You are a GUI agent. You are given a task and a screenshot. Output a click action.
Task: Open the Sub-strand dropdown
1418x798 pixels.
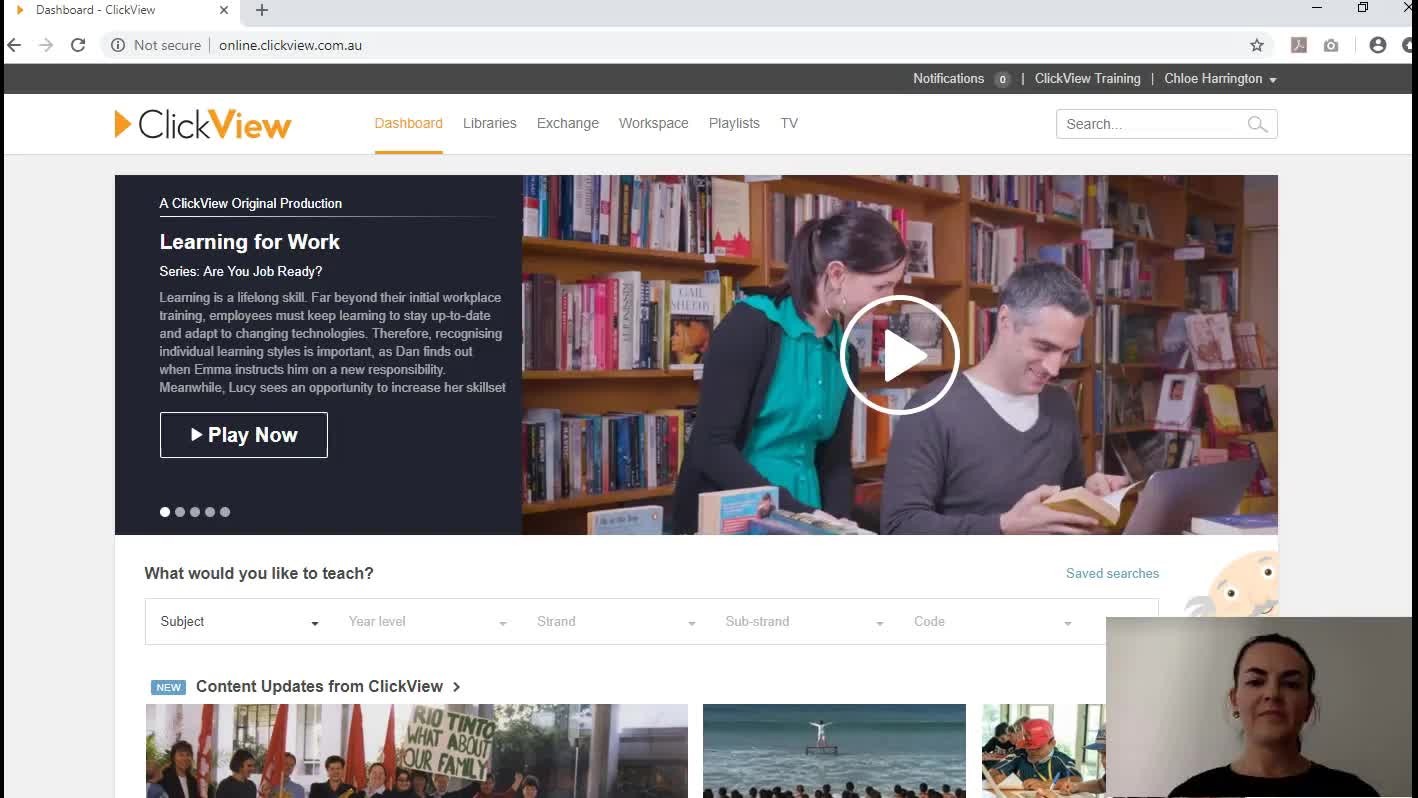click(x=805, y=622)
